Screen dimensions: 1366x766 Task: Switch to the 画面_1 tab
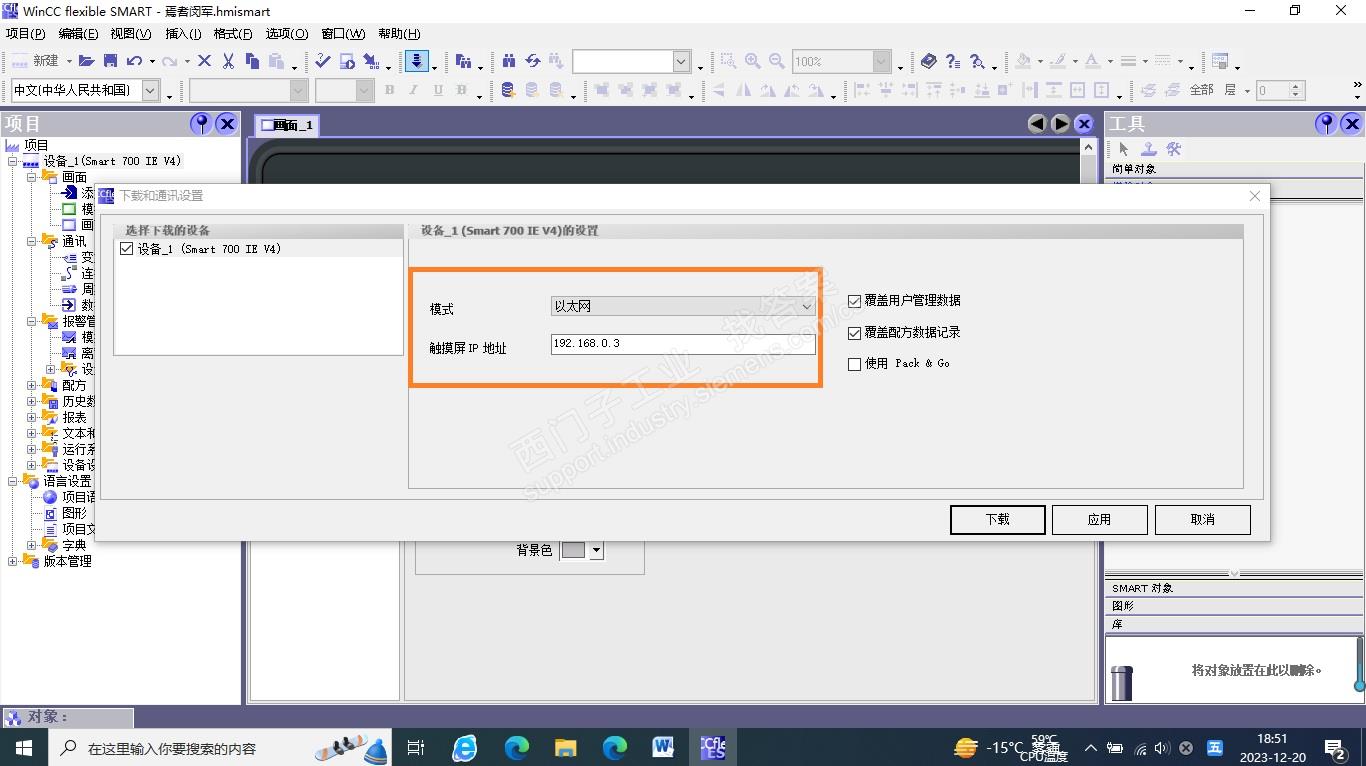[287, 125]
